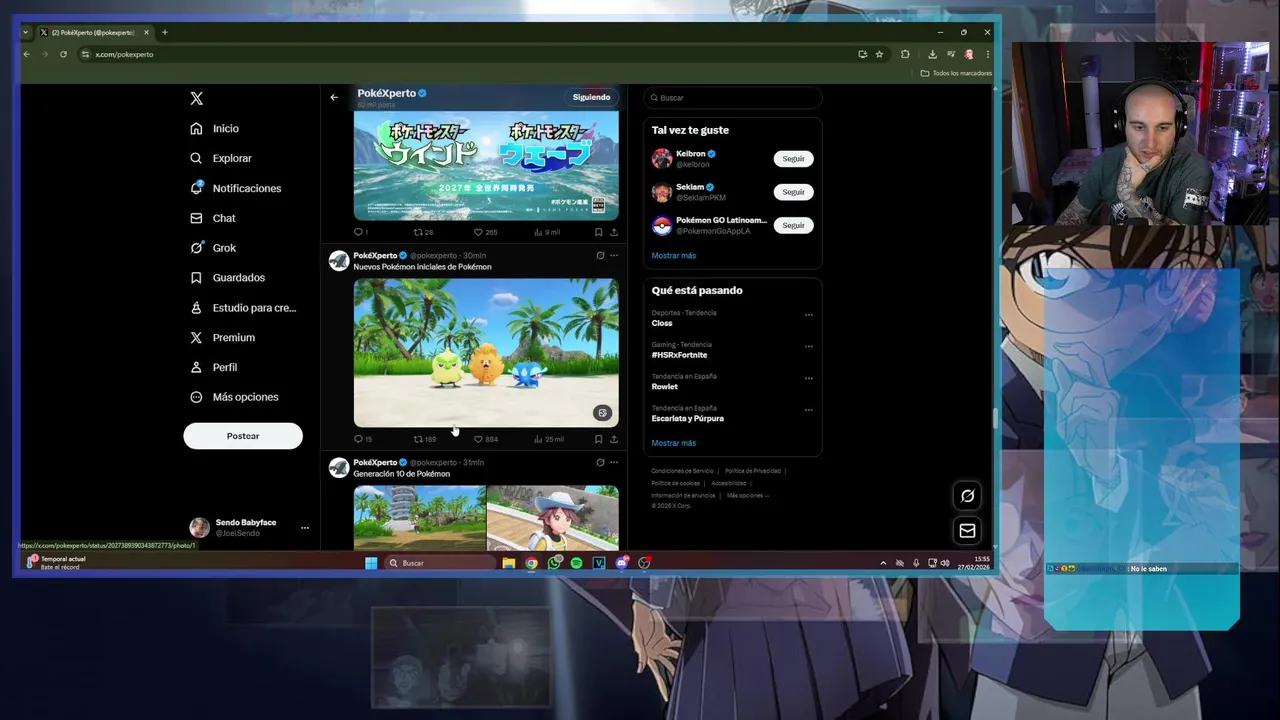View stats of the 25 mil views post
Screen dimensions: 1280x720
coord(549,439)
